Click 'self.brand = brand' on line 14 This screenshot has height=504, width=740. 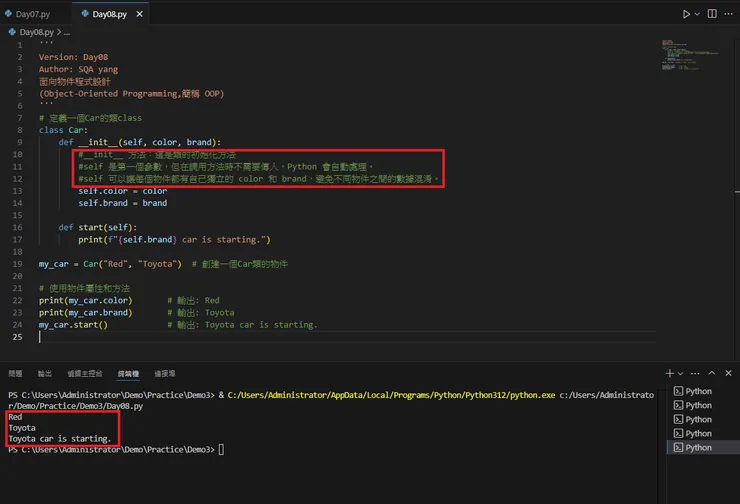123,203
